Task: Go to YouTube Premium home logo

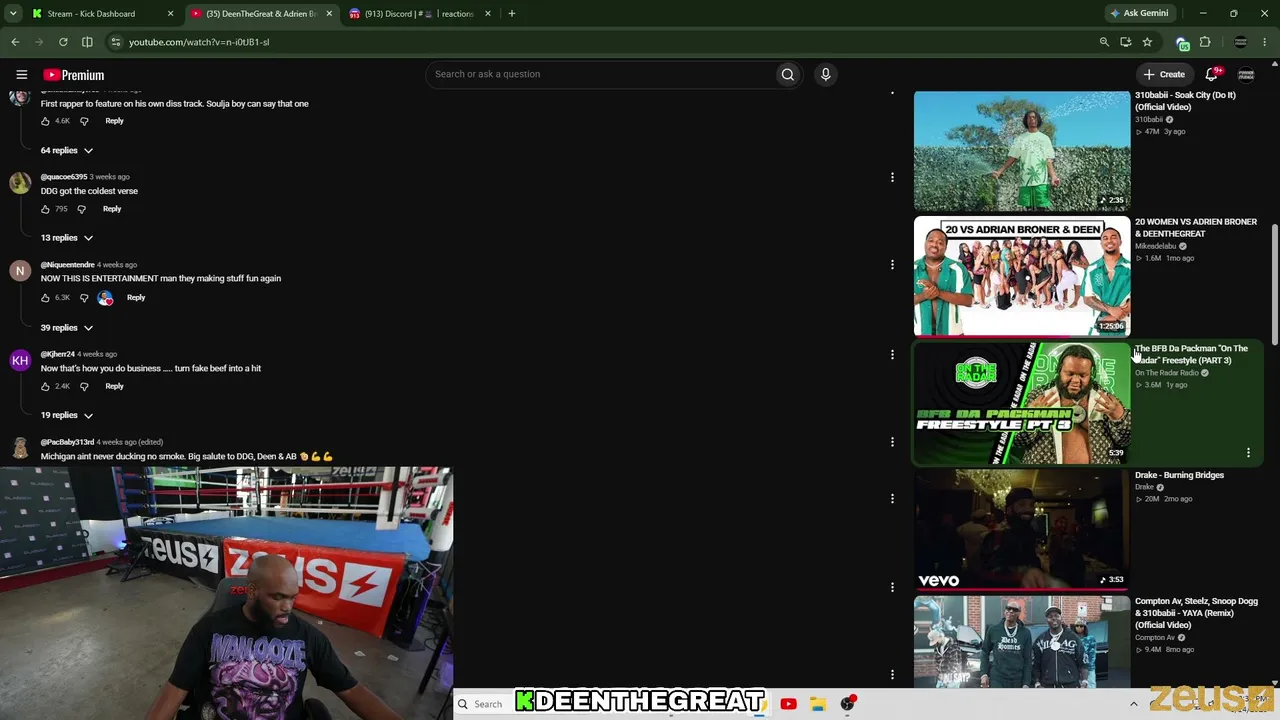Action: (73, 75)
